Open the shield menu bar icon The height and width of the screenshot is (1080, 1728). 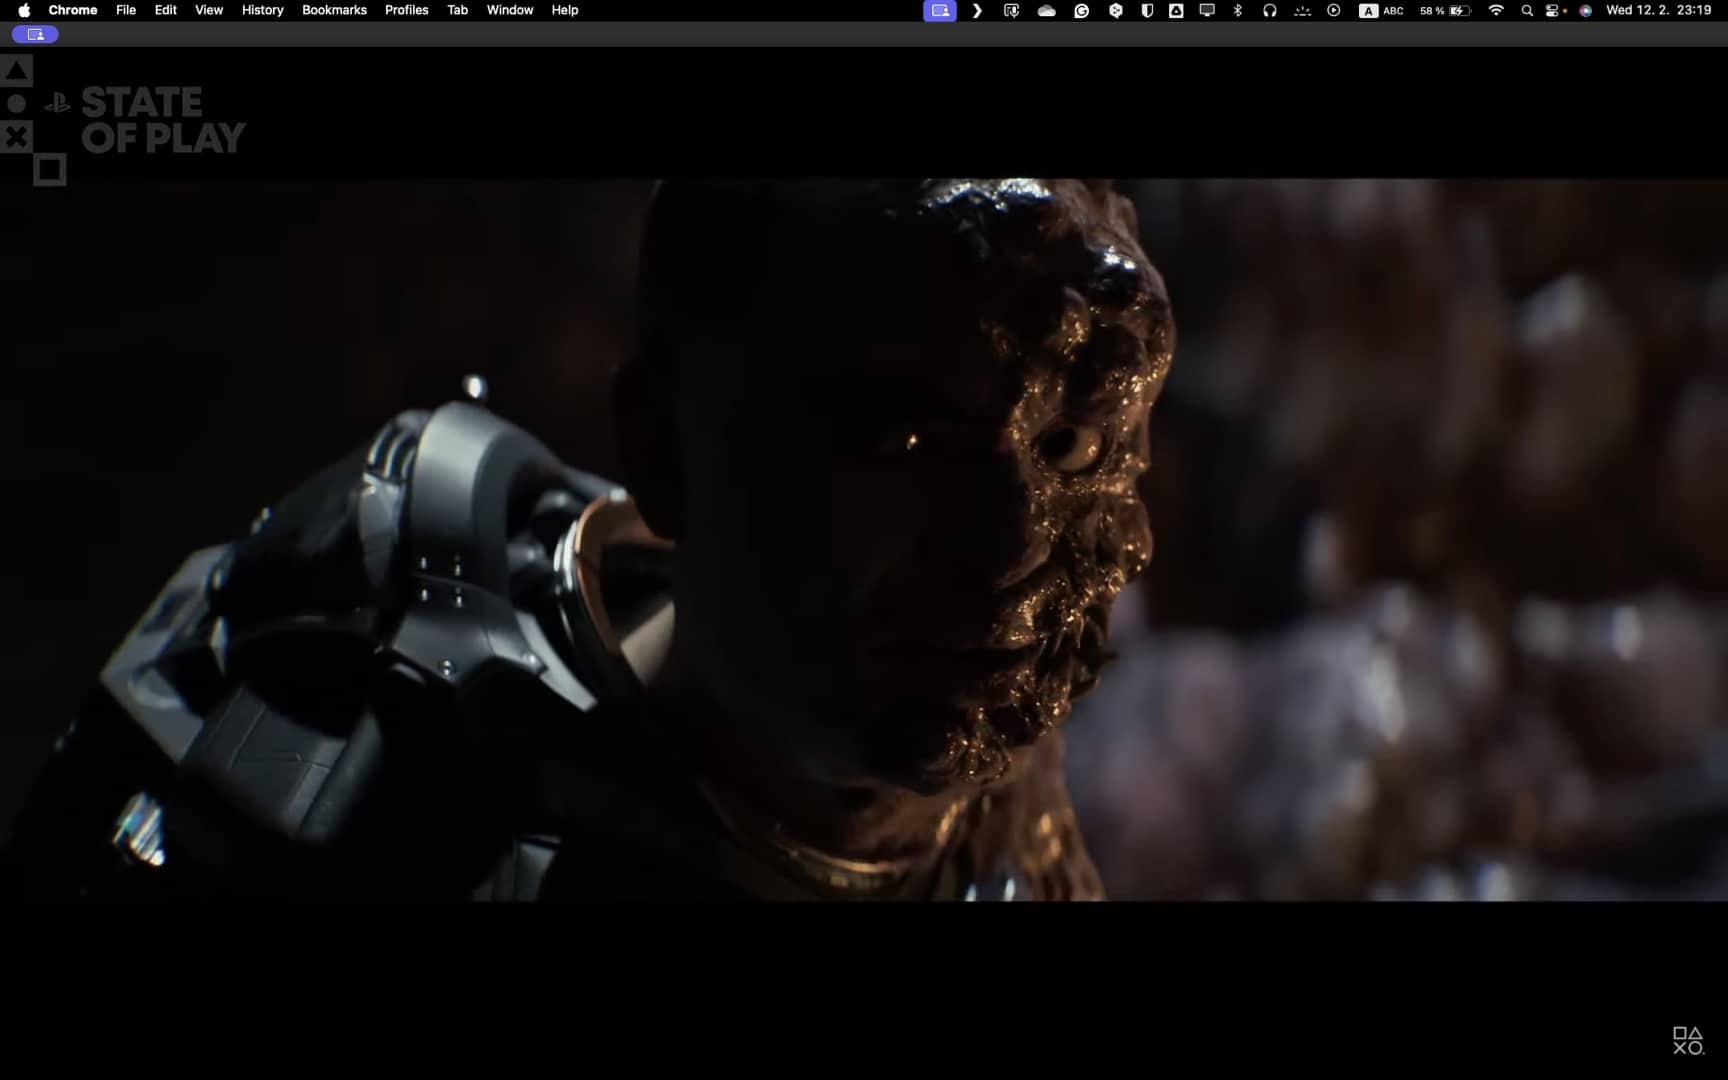coord(1147,10)
